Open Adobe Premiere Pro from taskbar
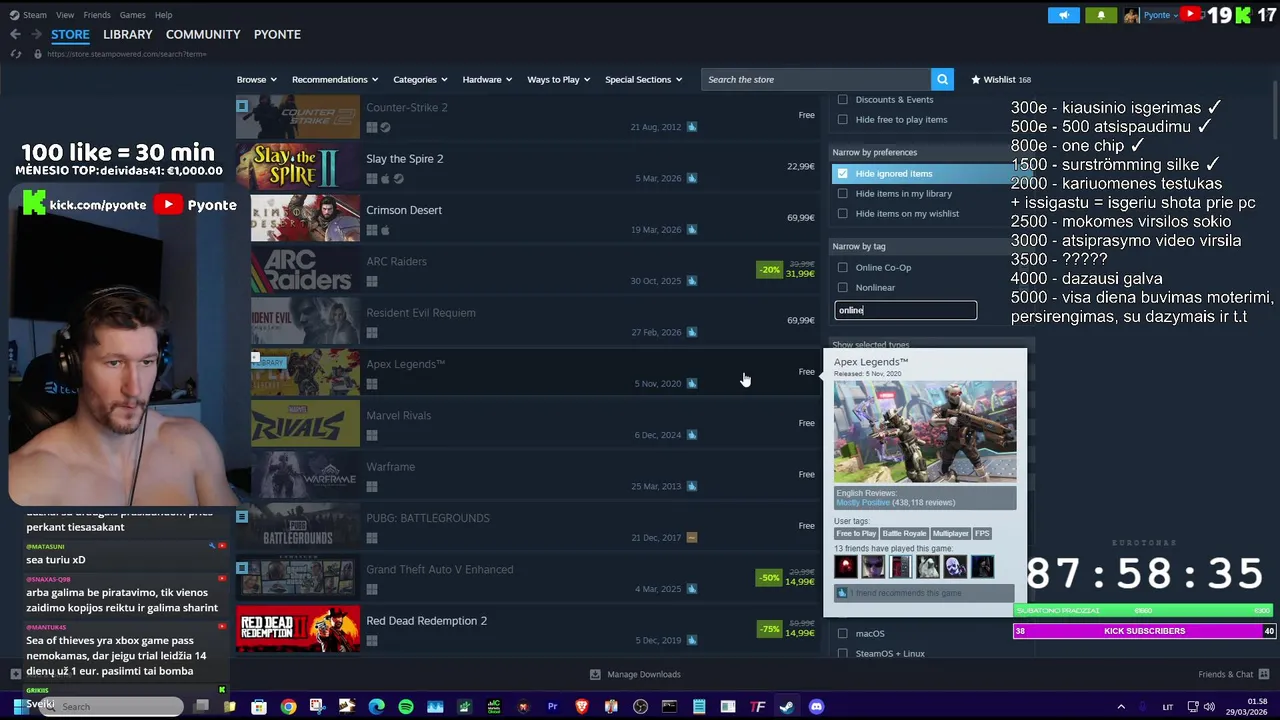The height and width of the screenshot is (720, 1280). pyautogui.click(x=552, y=707)
